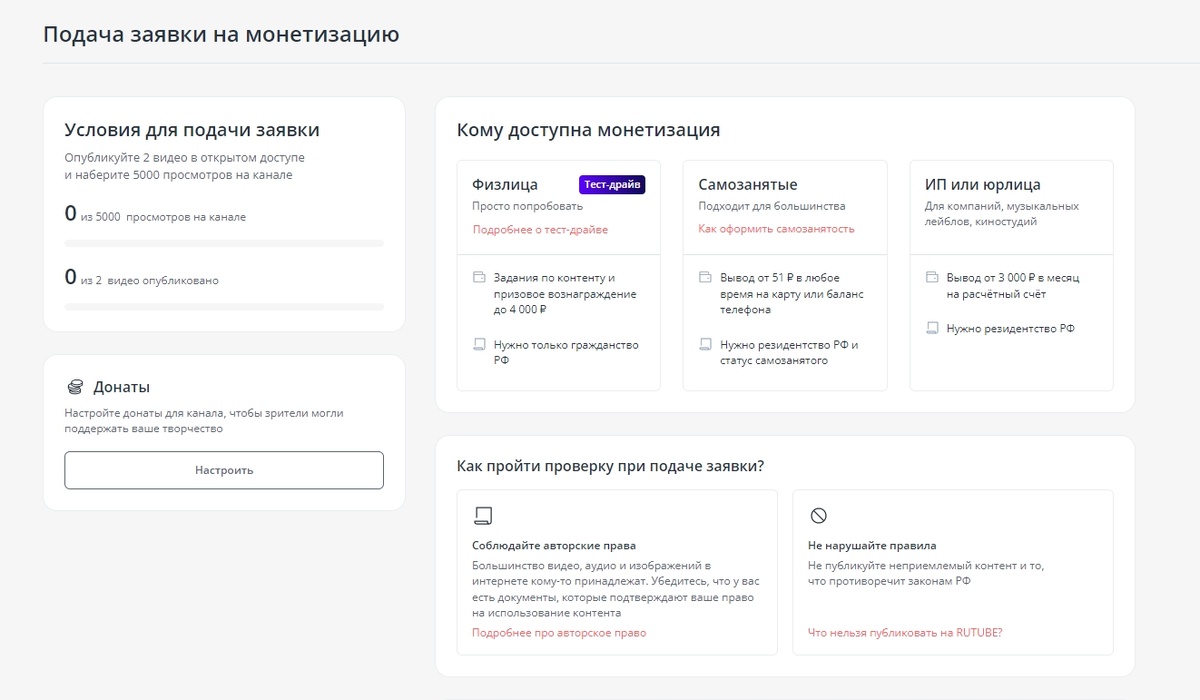Click document icon in ИП или юрлица card
Screen dimensions: 1200x700
point(933,328)
